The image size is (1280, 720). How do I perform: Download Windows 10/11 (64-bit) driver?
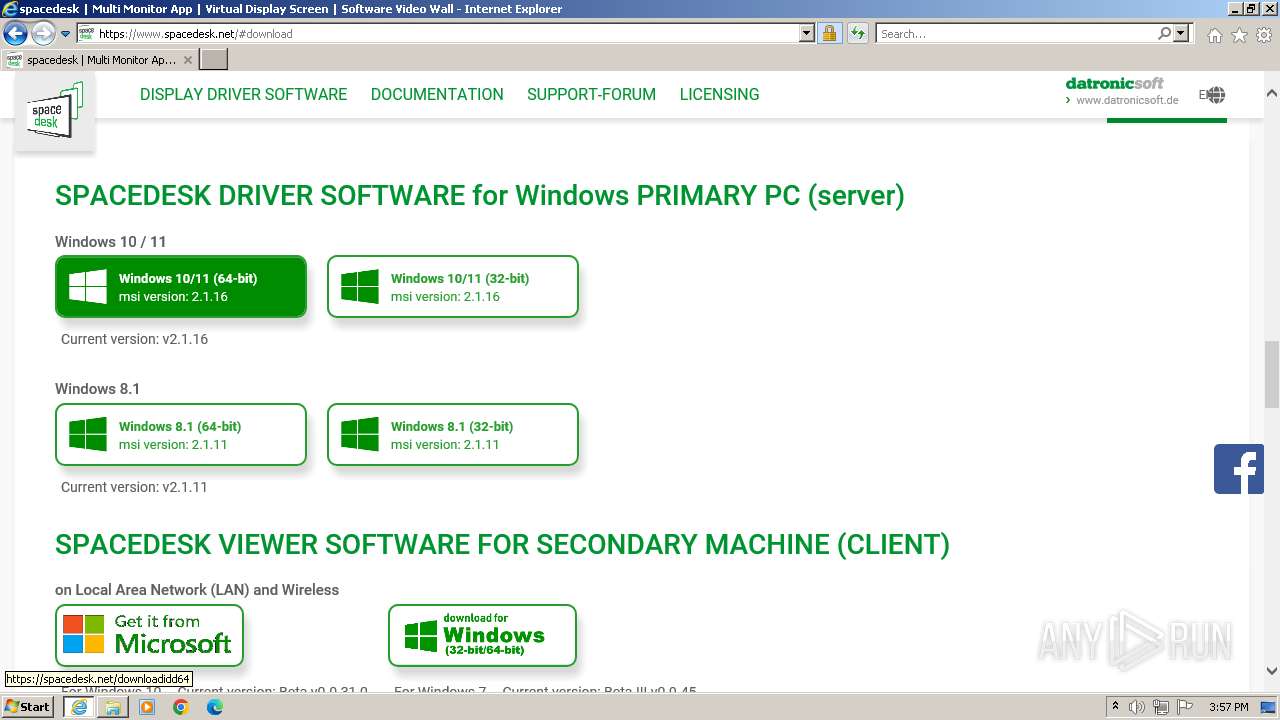[181, 287]
